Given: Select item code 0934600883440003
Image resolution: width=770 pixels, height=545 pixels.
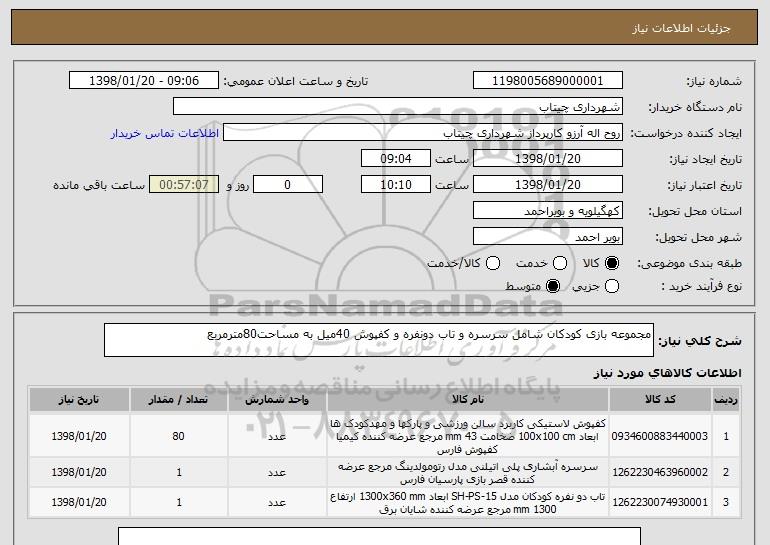Looking at the screenshot, I should click(x=660, y=436).
